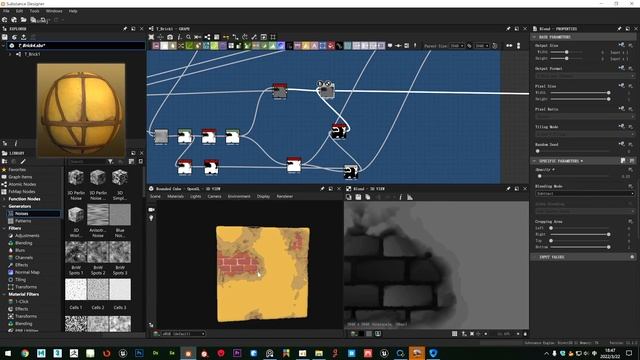640x360 pixels.
Task: Click the pin icon in the graph panel header
Action: click(508, 29)
